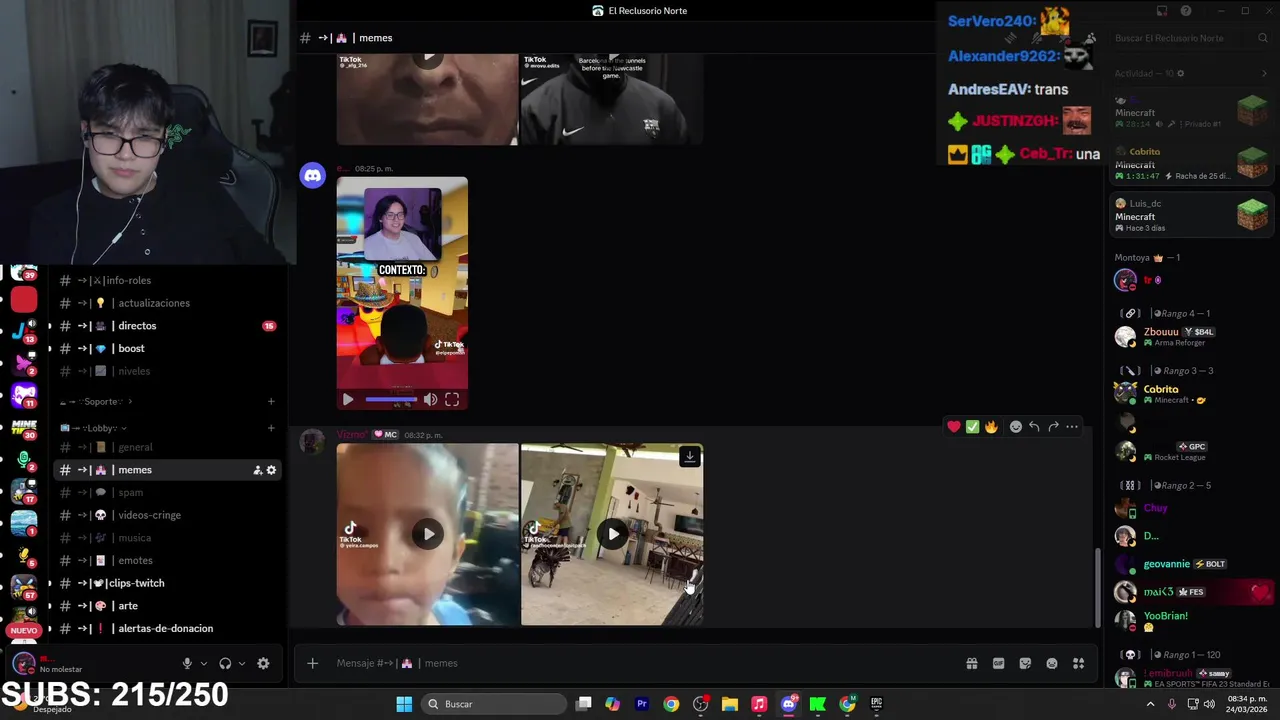This screenshot has height=720, width=1280.
Task: Open Luis_dc Minecraft activity card
Action: tap(1191, 215)
